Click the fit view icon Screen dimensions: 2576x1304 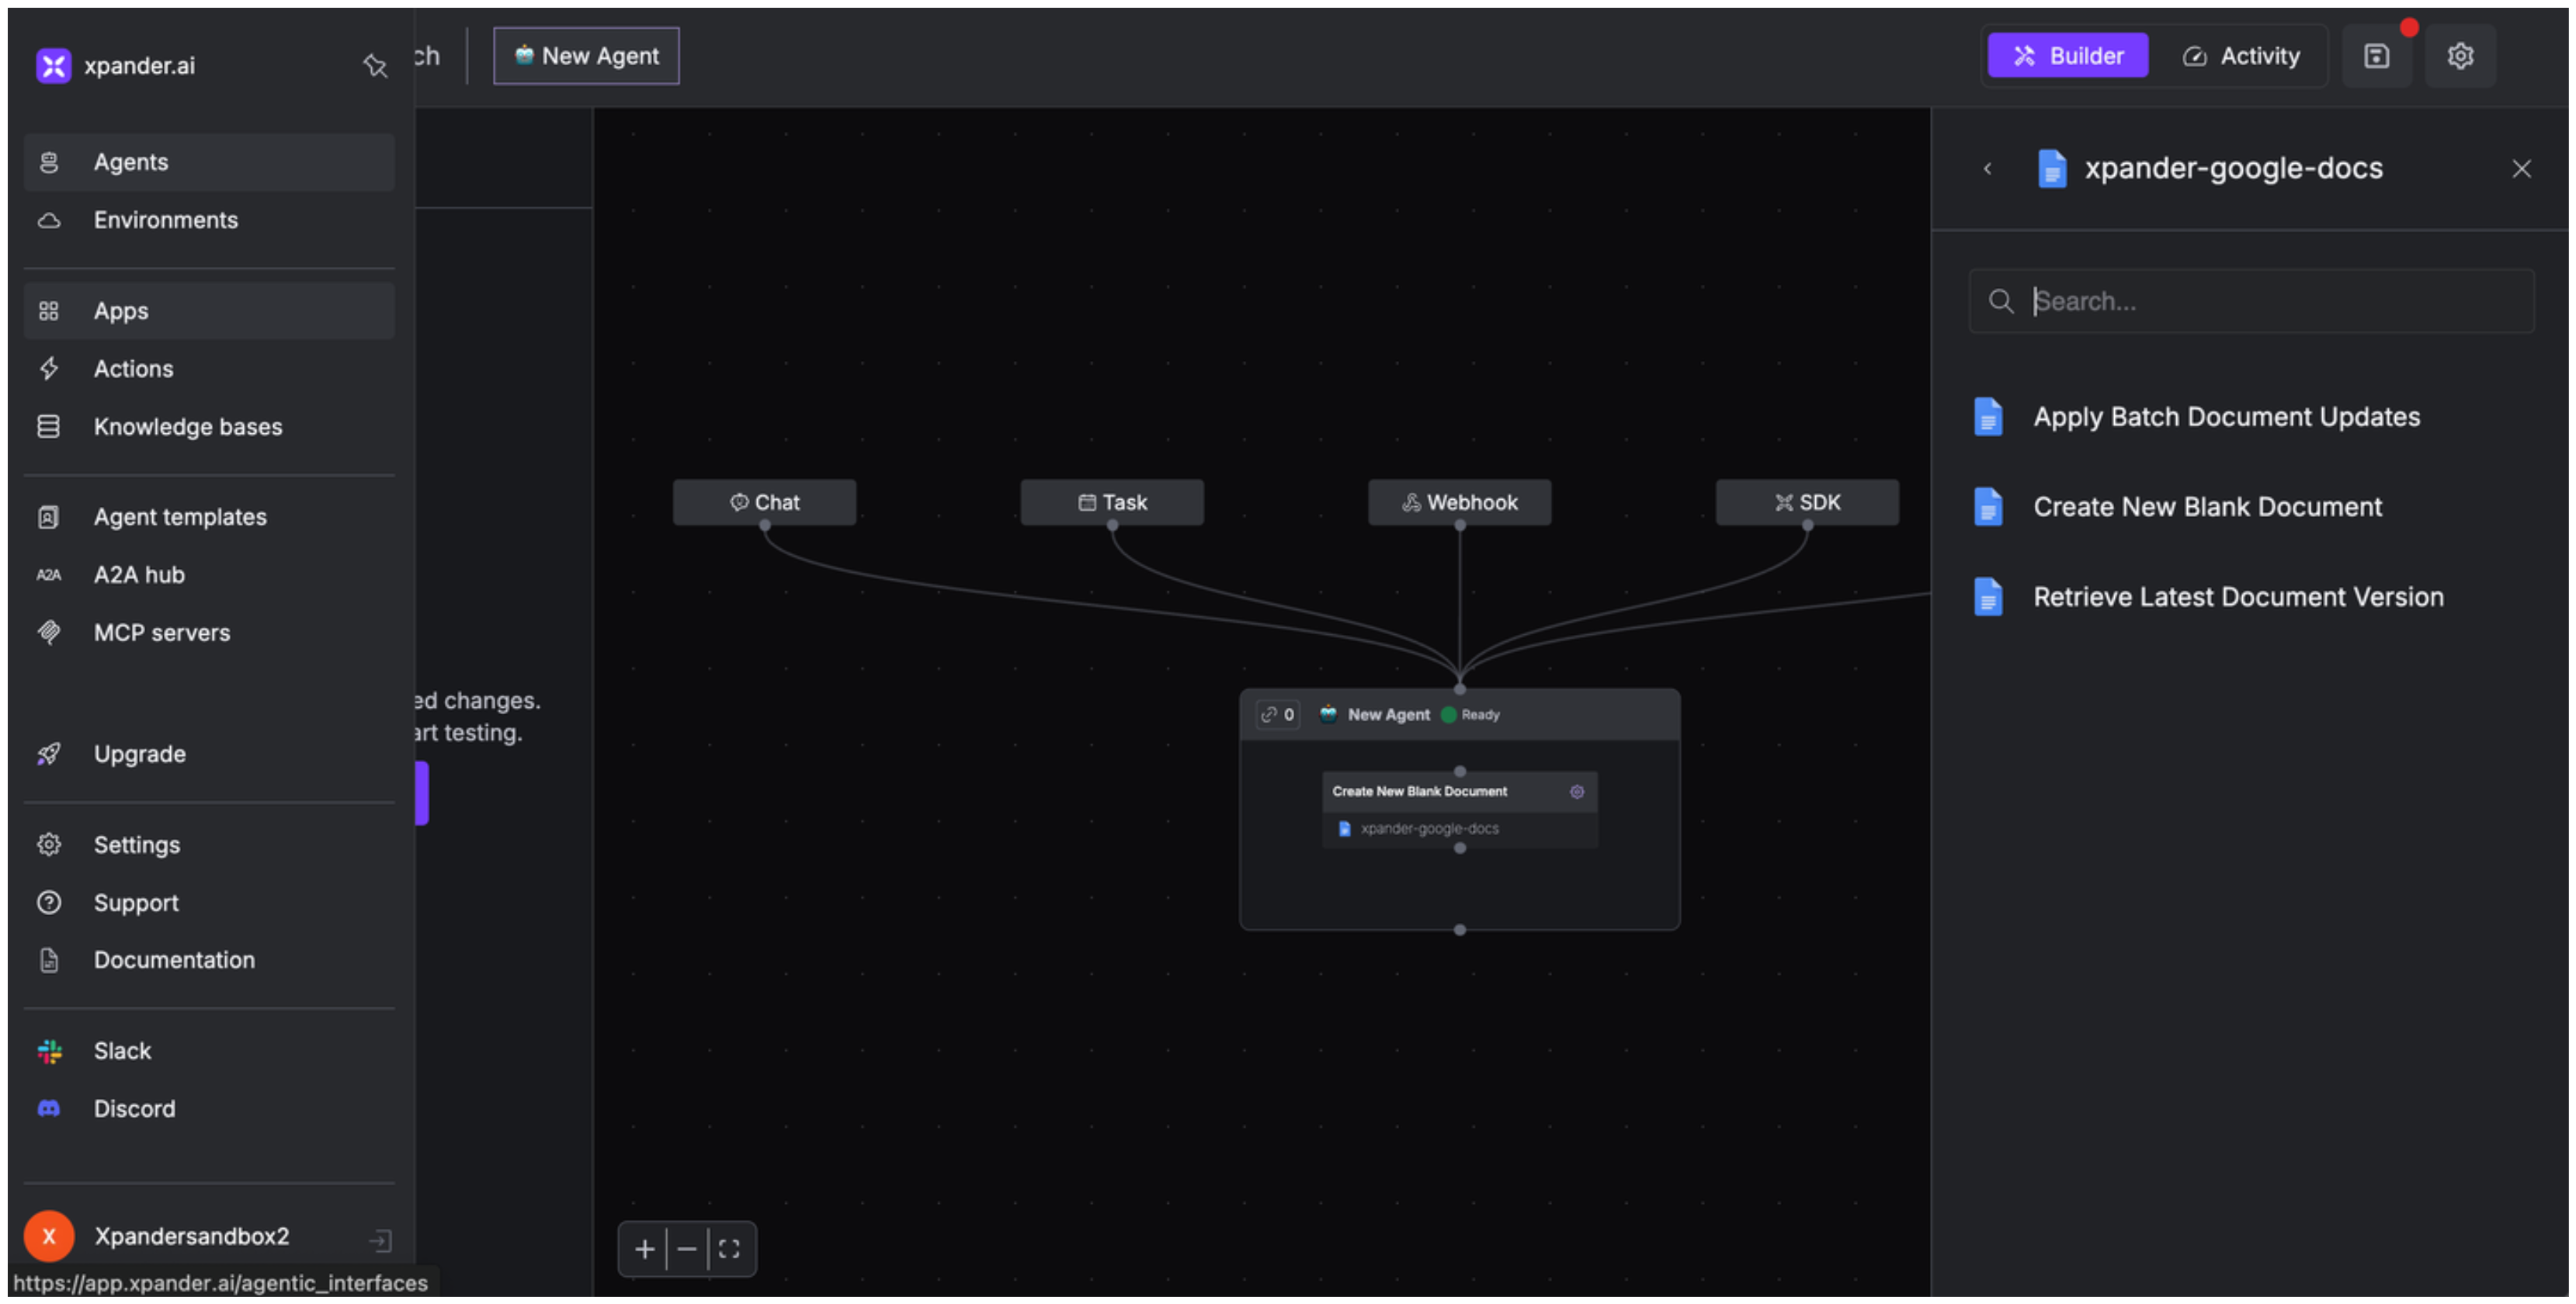tap(729, 1249)
